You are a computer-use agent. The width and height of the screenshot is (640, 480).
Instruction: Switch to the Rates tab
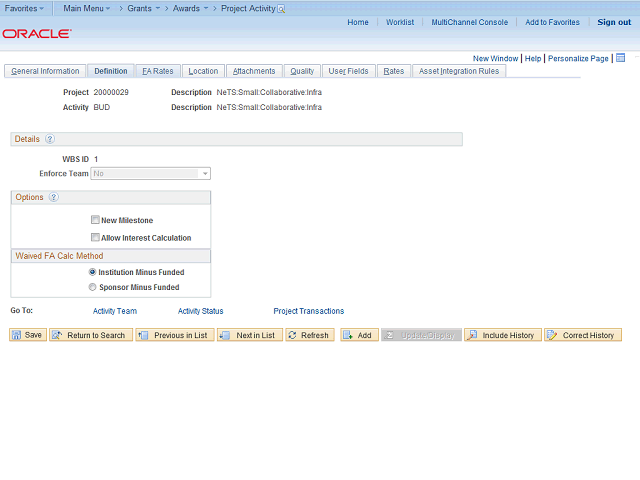393,71
